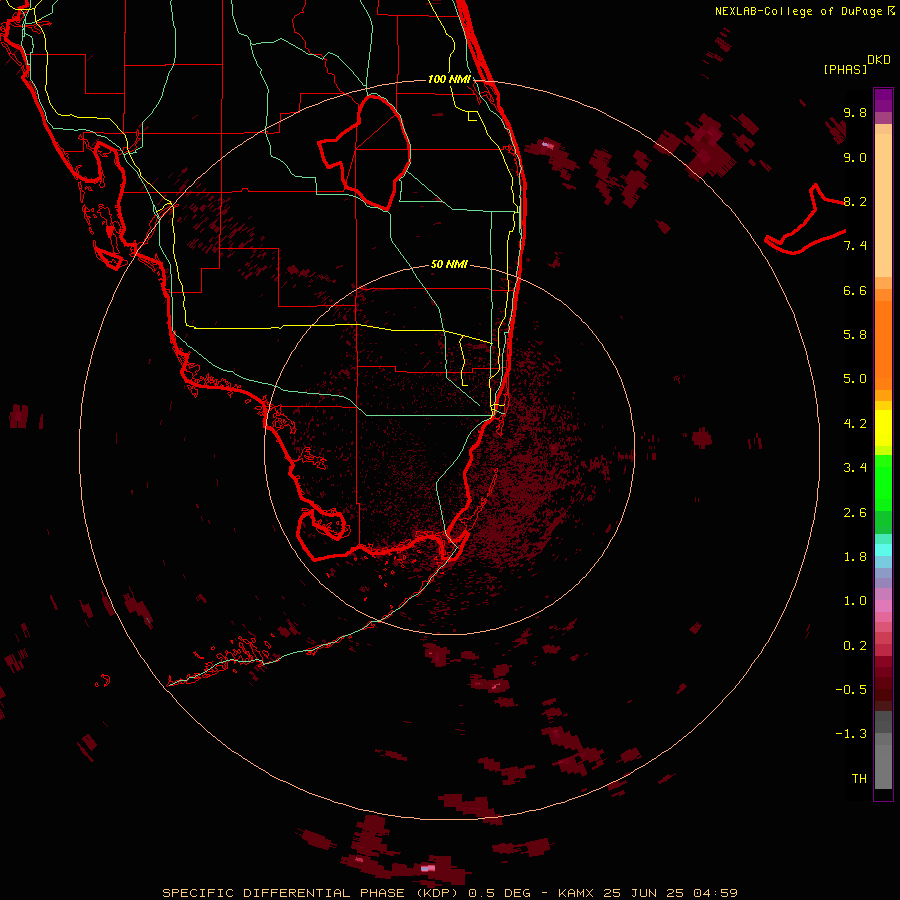Pick the bright green color bar segment
Viewport: 900px width, 900px height.
click(883, 482)
